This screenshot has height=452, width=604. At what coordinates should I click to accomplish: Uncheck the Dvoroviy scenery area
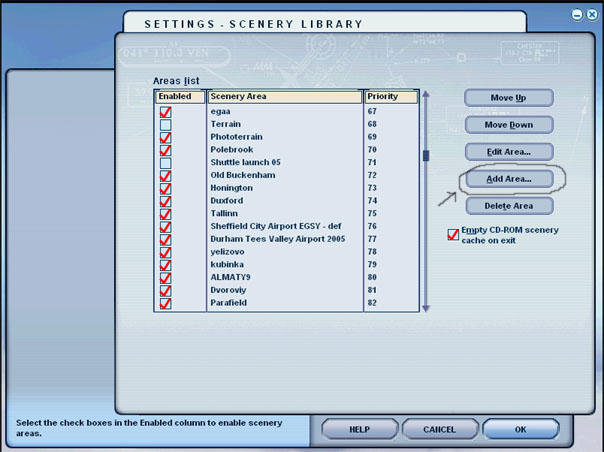click(166, 290)
